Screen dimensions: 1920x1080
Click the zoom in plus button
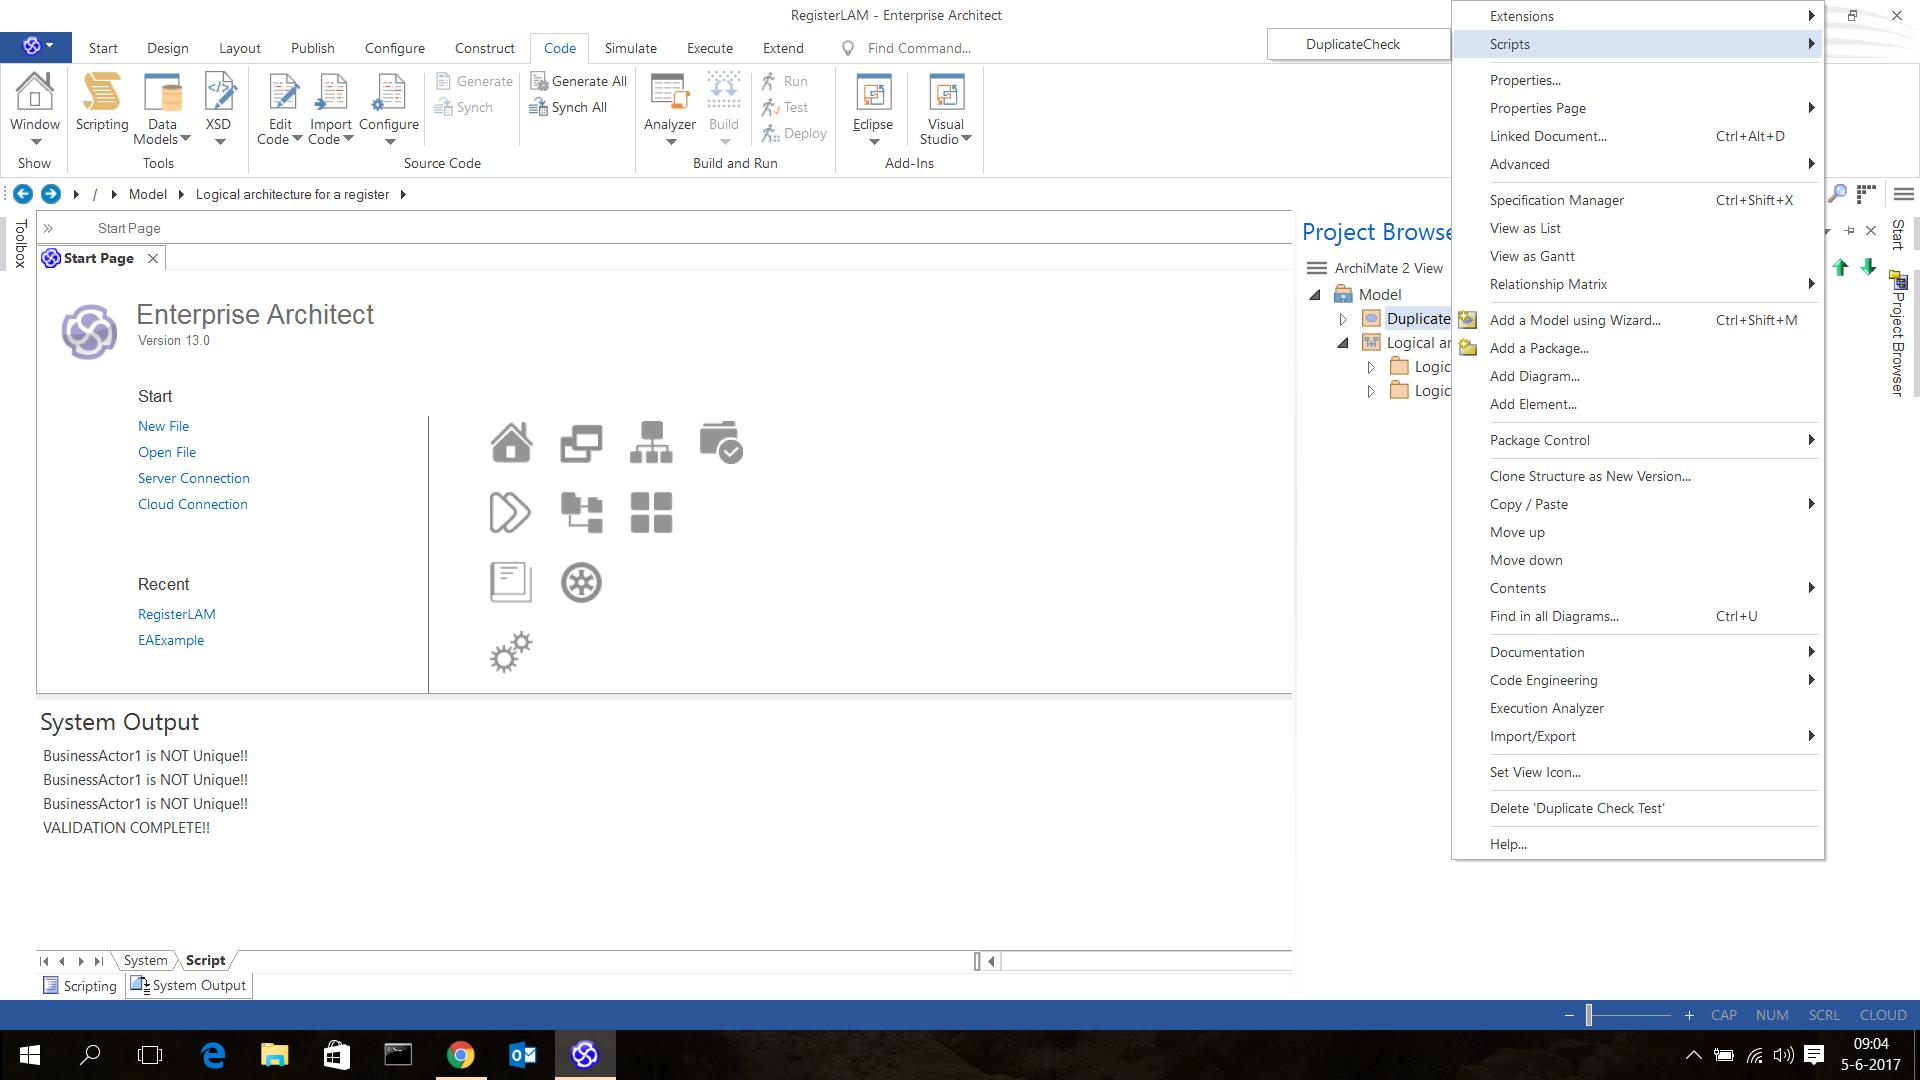(1689, 1015)
